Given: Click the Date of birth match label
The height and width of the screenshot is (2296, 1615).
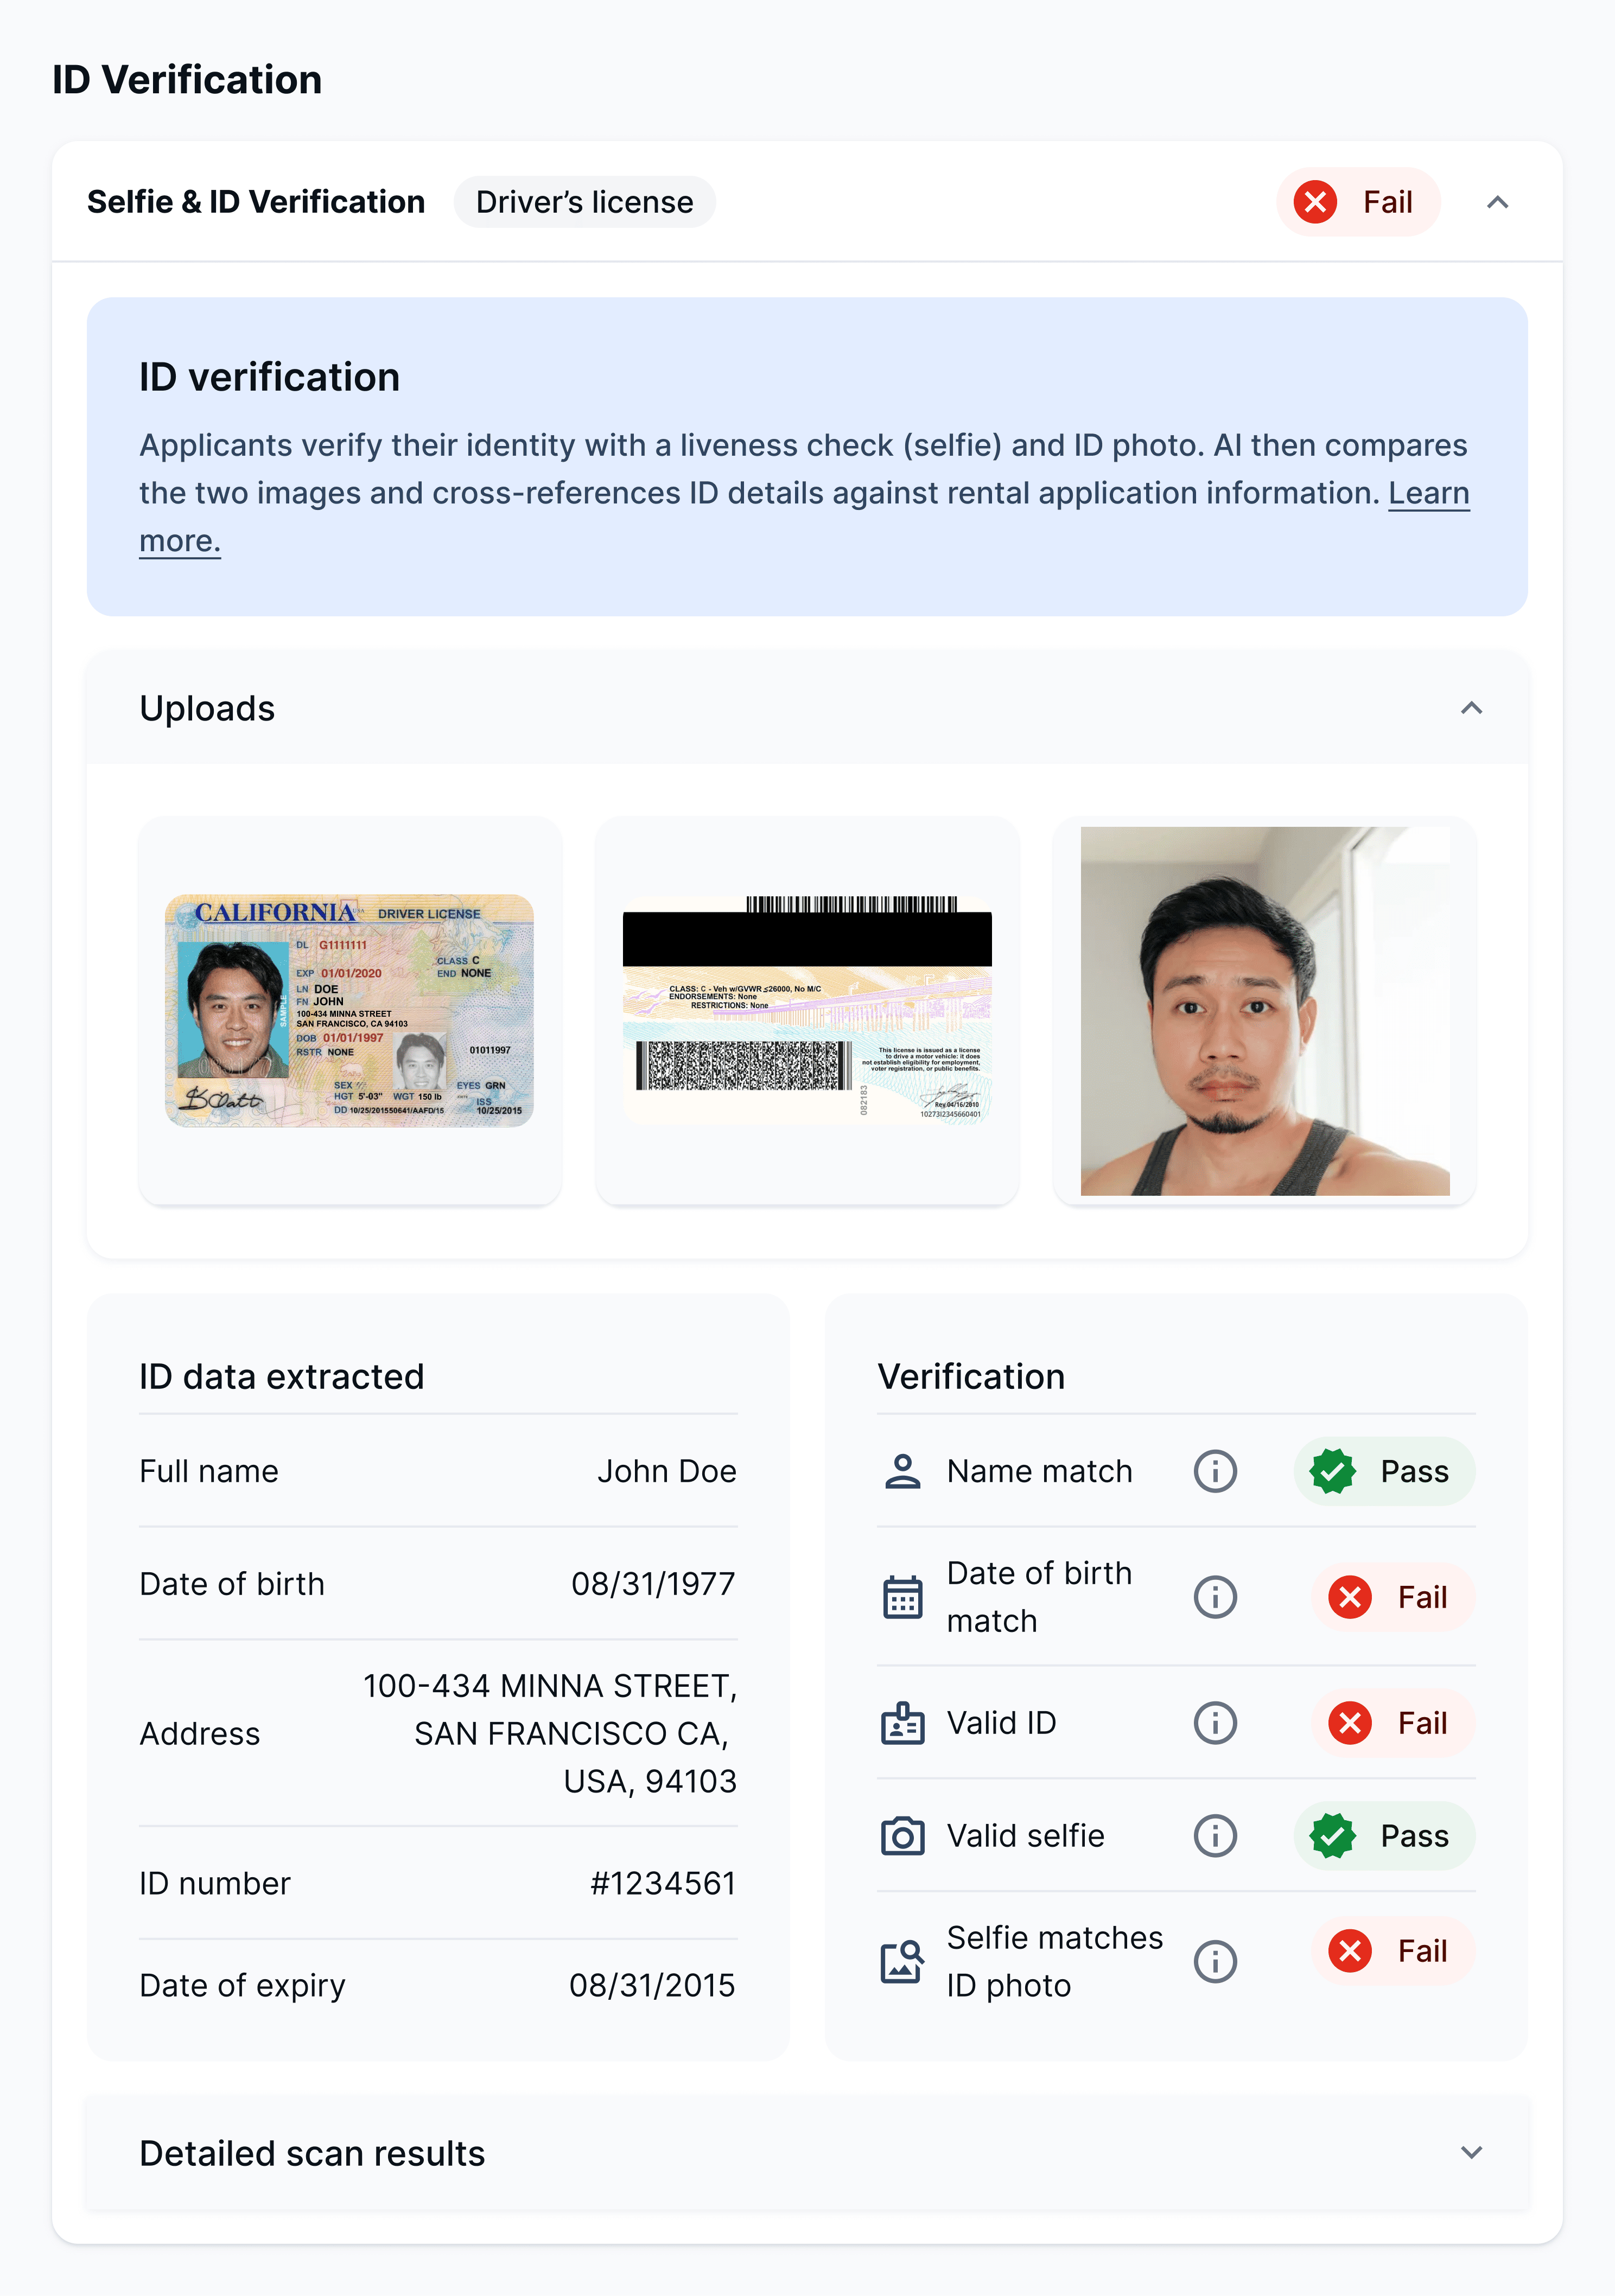Looking at the screenshot, I should click(1040, 1597).
